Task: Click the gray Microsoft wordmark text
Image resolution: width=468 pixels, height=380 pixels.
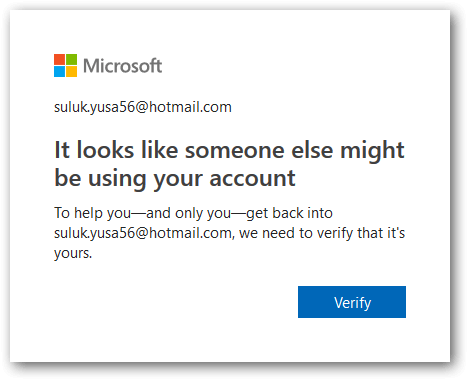Action: coord(122,66)
